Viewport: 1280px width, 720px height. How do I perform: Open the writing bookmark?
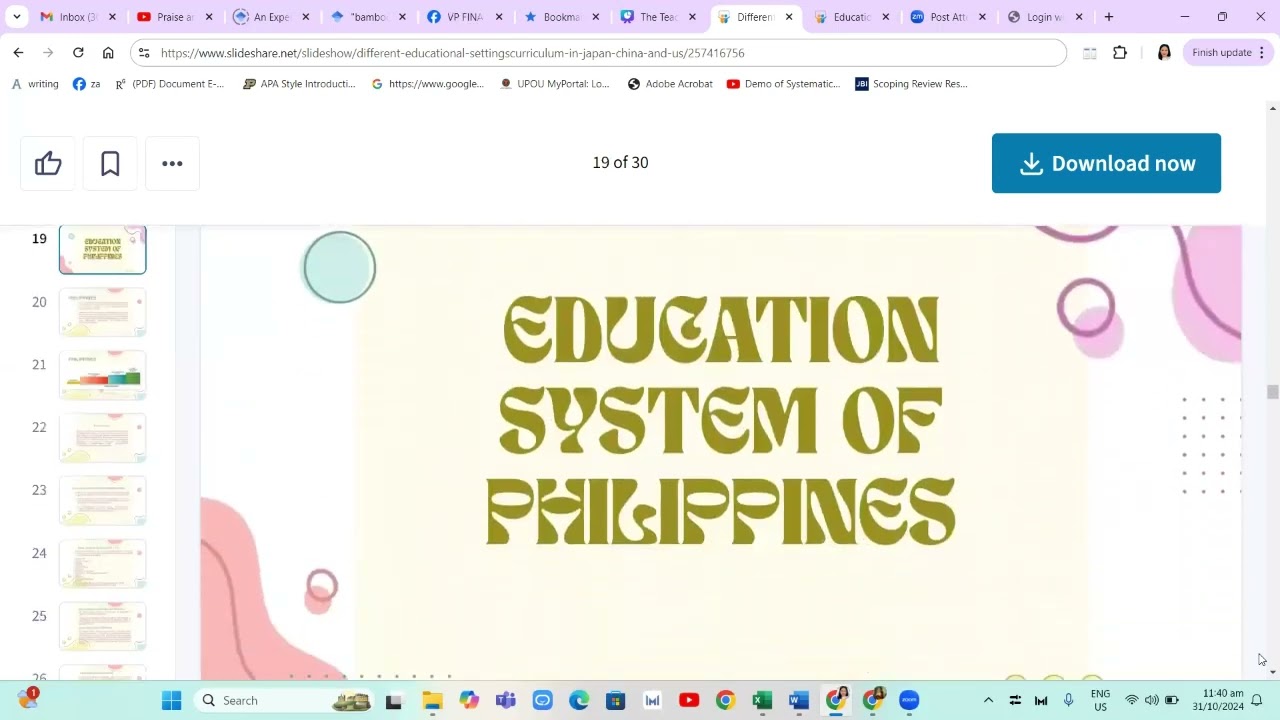tap(35, 84)
